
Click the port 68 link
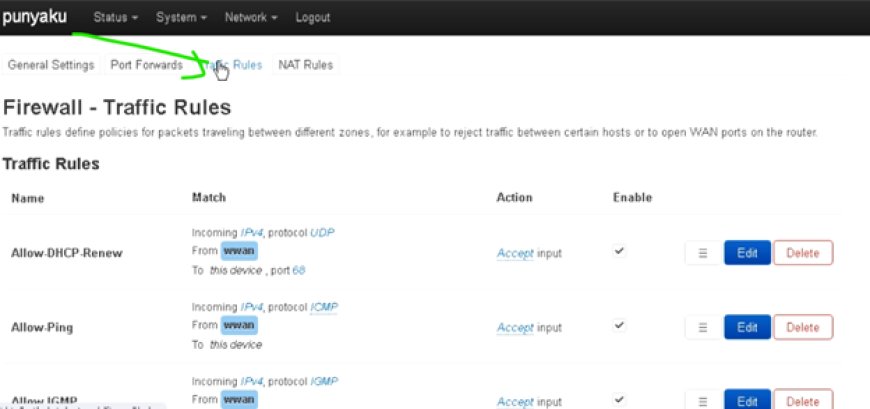coord(299,271)
